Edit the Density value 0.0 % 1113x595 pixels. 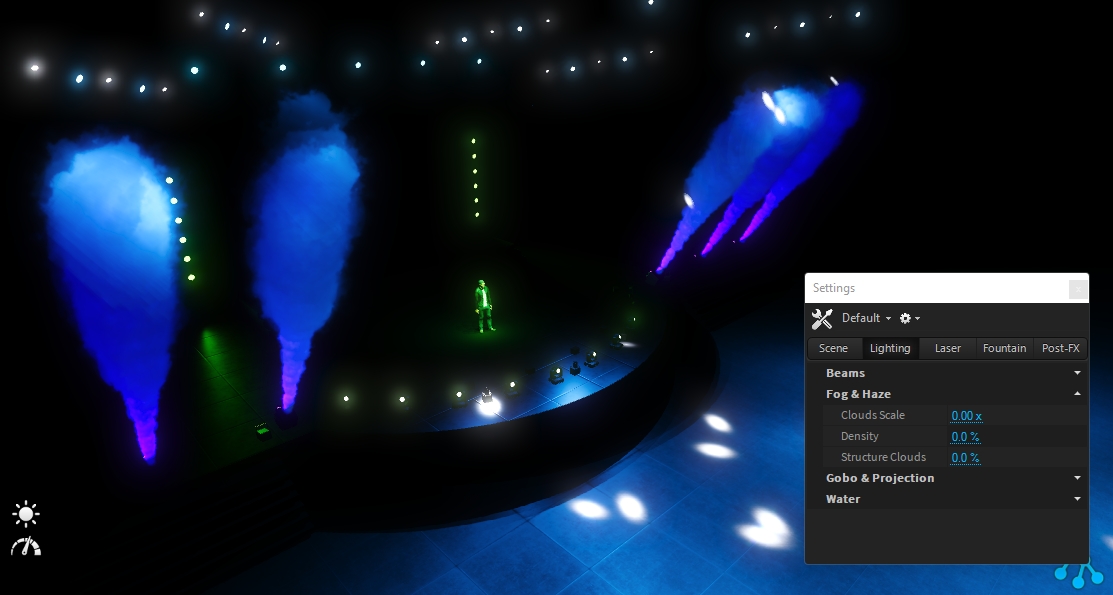[x=965, y=437]
